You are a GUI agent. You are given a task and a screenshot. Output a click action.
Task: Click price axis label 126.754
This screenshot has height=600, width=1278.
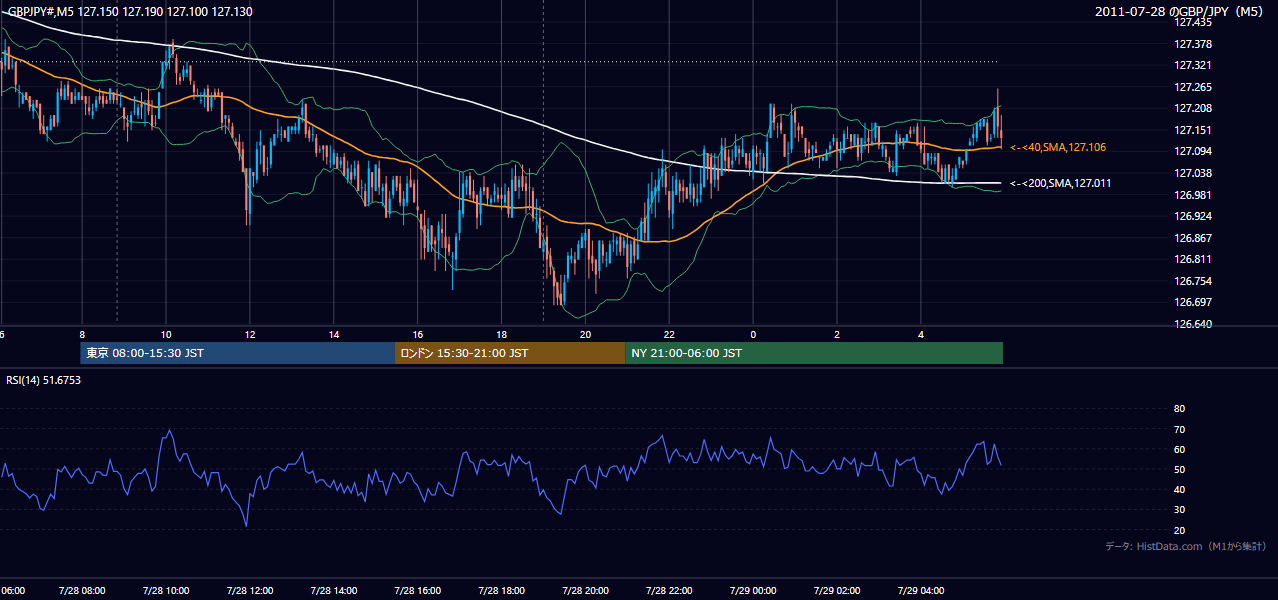pyautogui.click(x=1192, y=281)
